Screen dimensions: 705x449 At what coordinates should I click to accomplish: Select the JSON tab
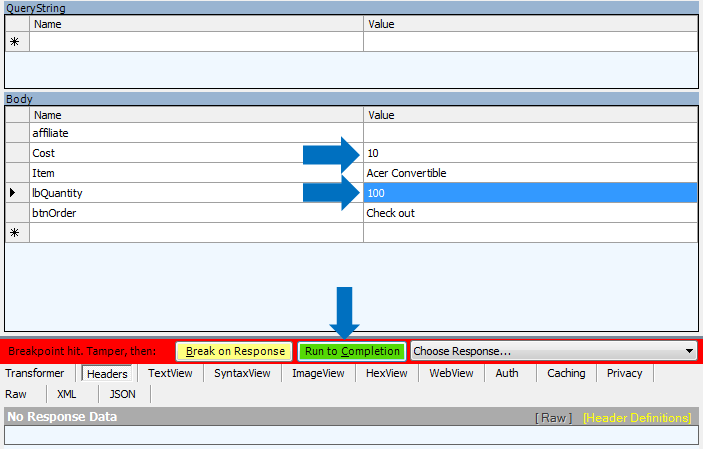(122, 394)
